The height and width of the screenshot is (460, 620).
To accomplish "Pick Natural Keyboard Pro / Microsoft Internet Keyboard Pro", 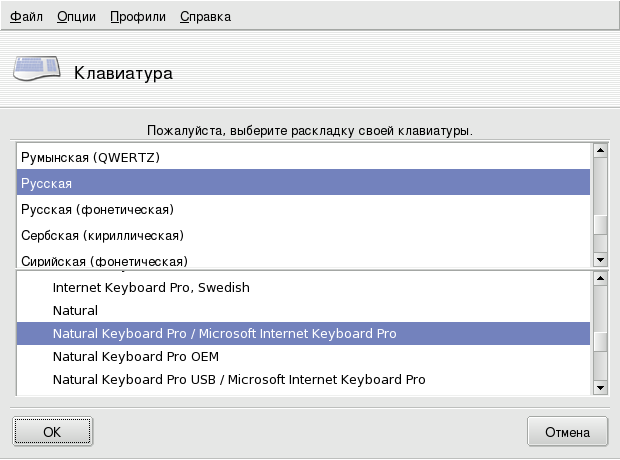I will (x=225, y=333).
